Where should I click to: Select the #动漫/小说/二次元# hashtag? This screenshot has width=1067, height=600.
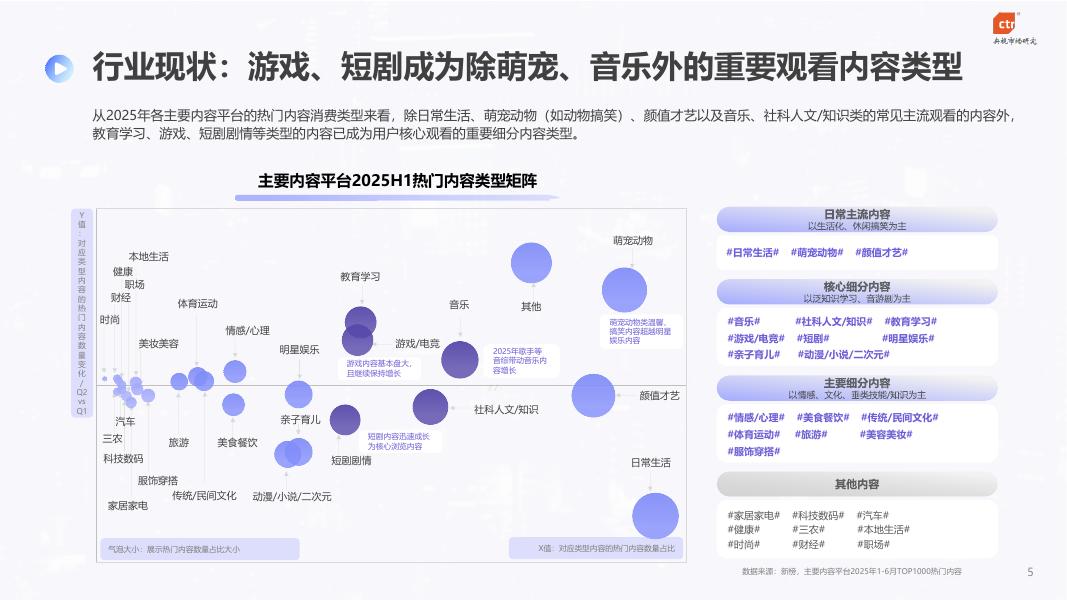[843, 354]
